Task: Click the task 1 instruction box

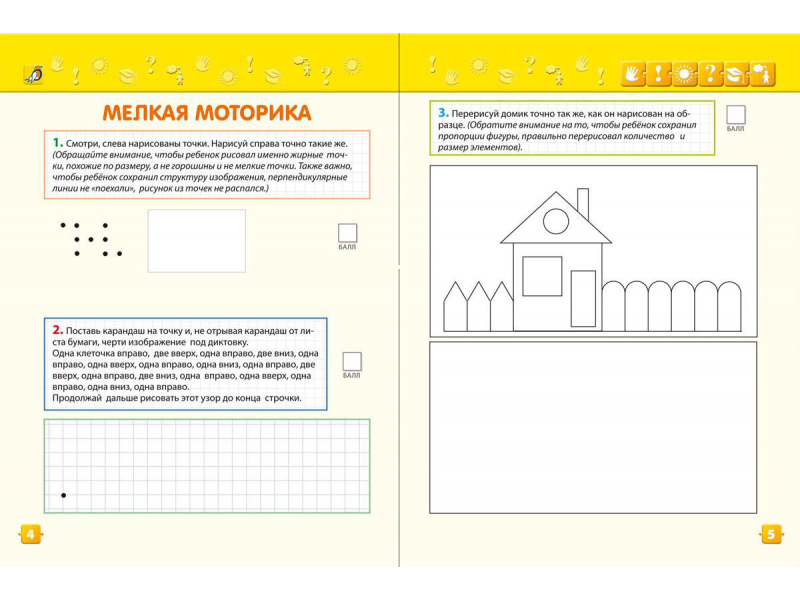Action: pyautogui.click(x=206, y=165)
